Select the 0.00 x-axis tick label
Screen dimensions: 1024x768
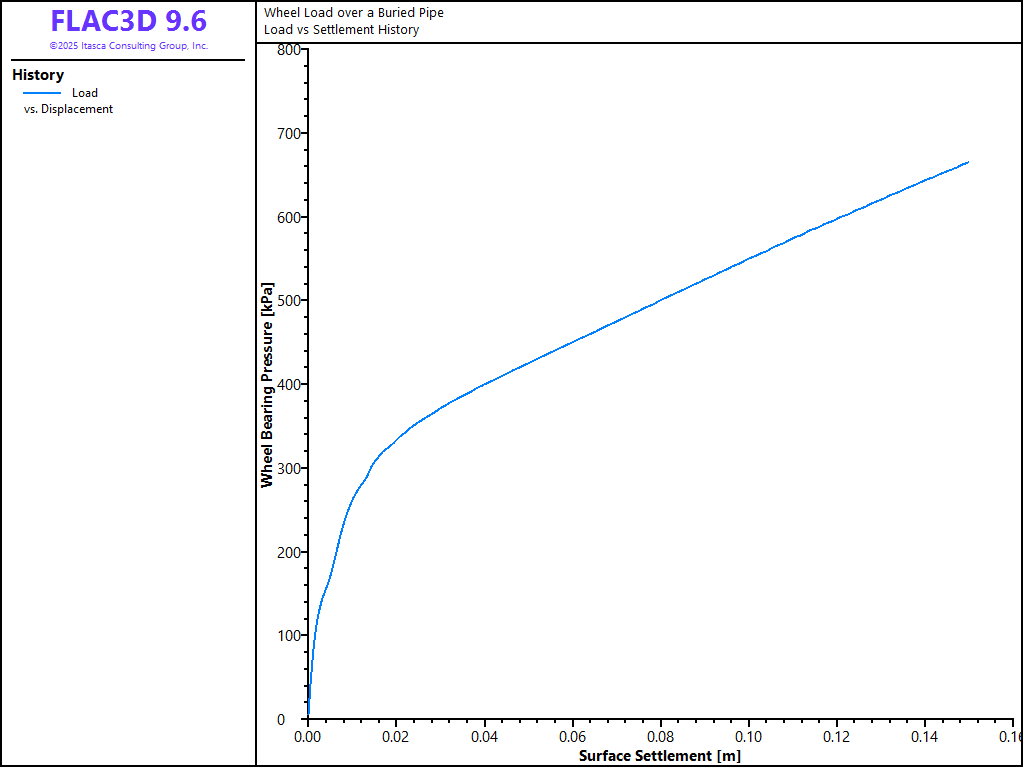point(308,737)
